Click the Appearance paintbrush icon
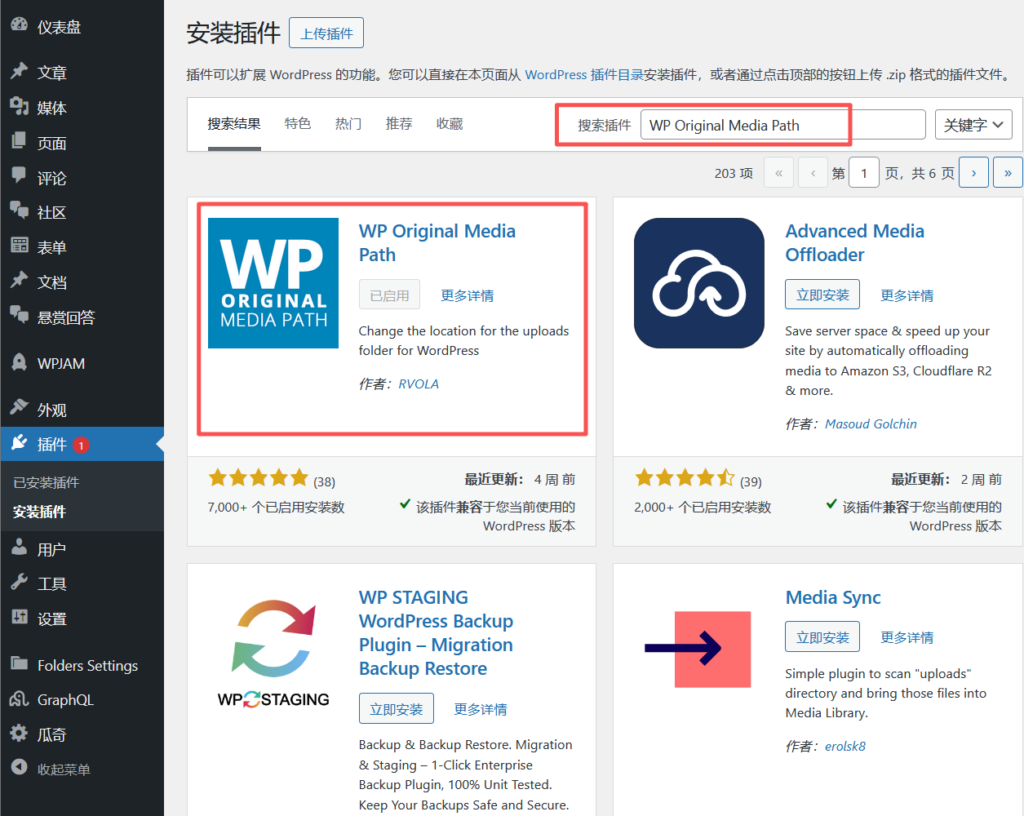1024x816 pixels. pos(18,409)
